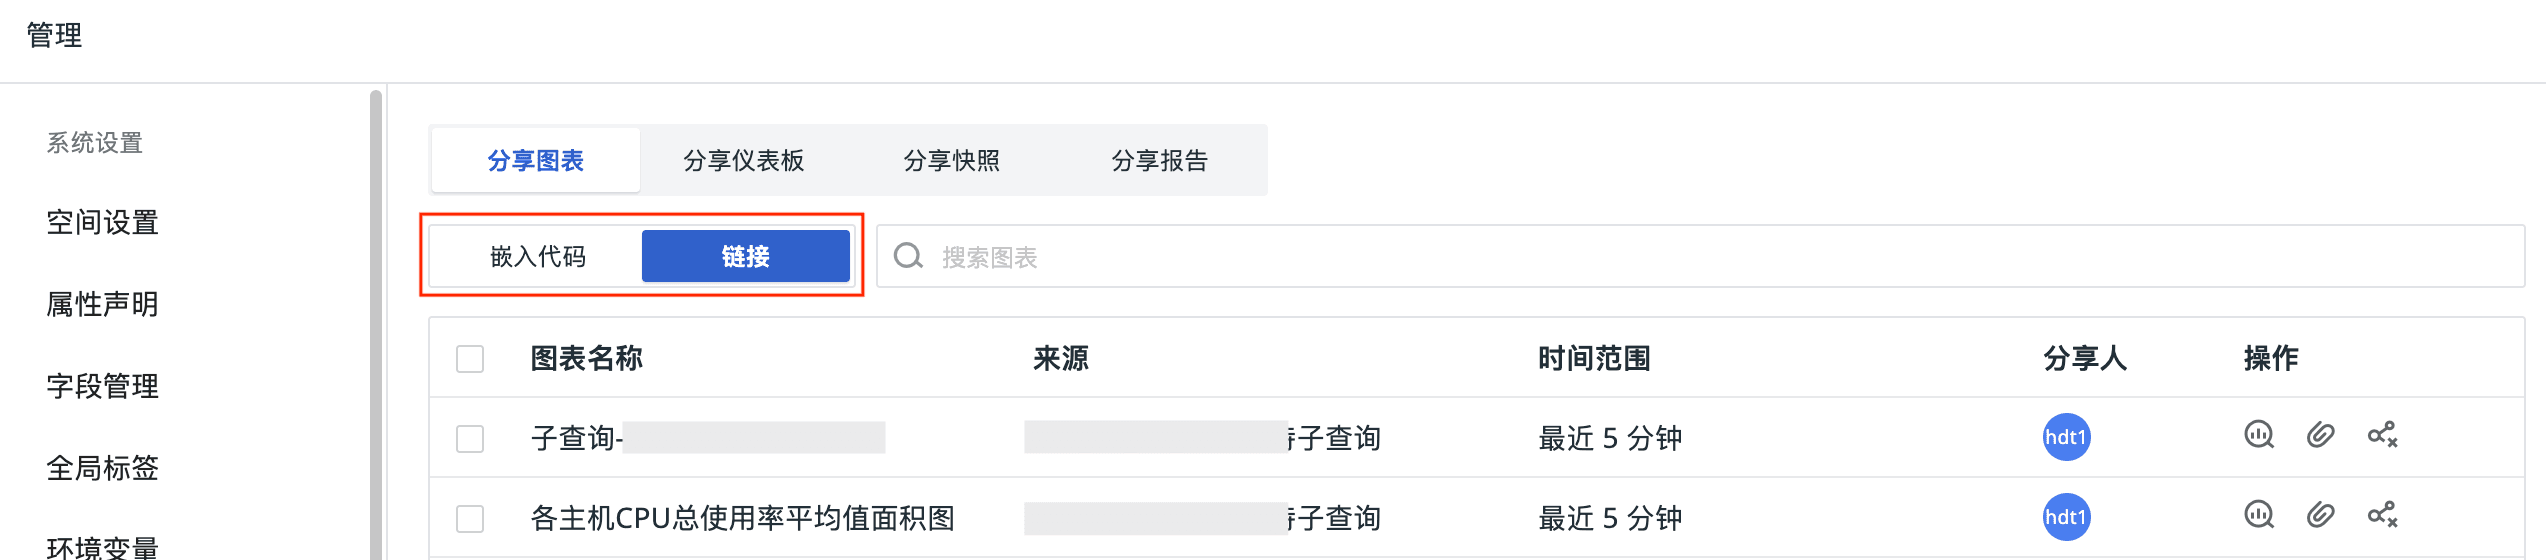Toggle select-all checkbox in table header

pyautogui.click(x=470, y=359)
